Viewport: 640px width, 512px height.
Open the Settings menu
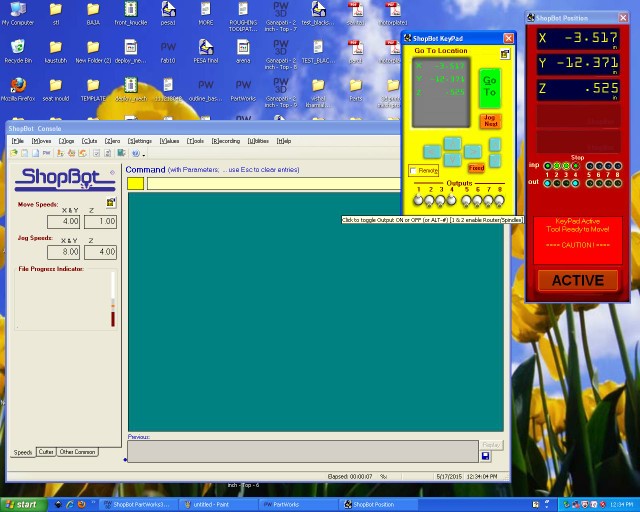click(140, 141)
